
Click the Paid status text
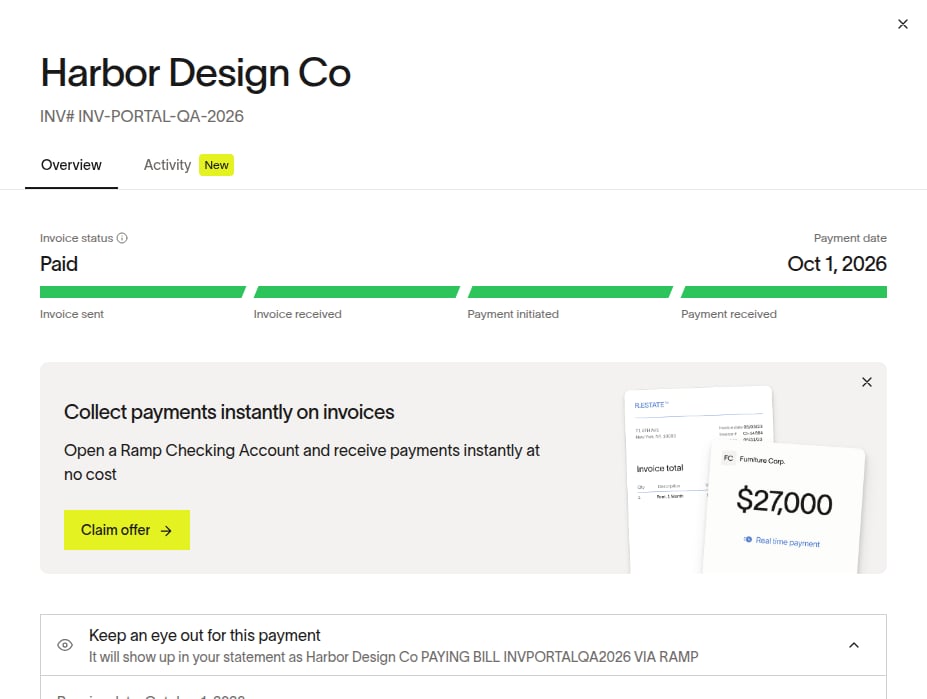click(x=59, y=264)
